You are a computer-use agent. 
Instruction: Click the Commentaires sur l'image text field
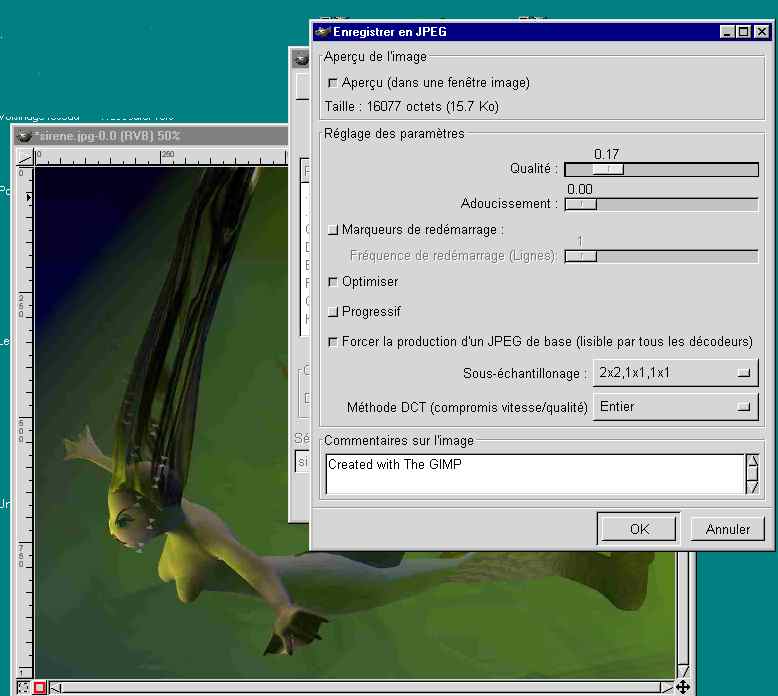535,474
